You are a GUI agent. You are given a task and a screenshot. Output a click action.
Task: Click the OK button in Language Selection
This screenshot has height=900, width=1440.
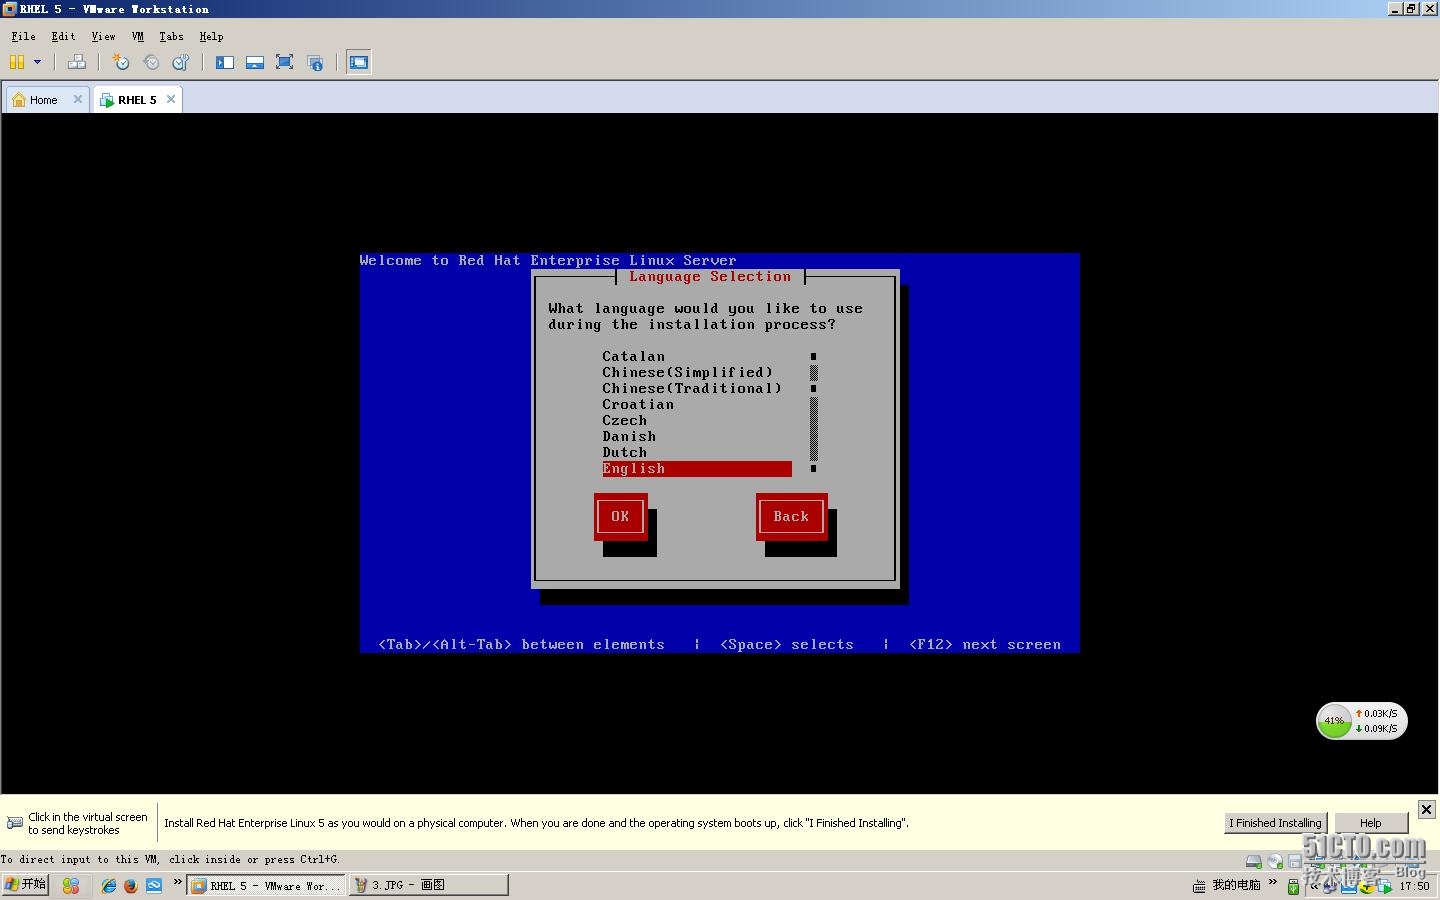tap(620, 517)
